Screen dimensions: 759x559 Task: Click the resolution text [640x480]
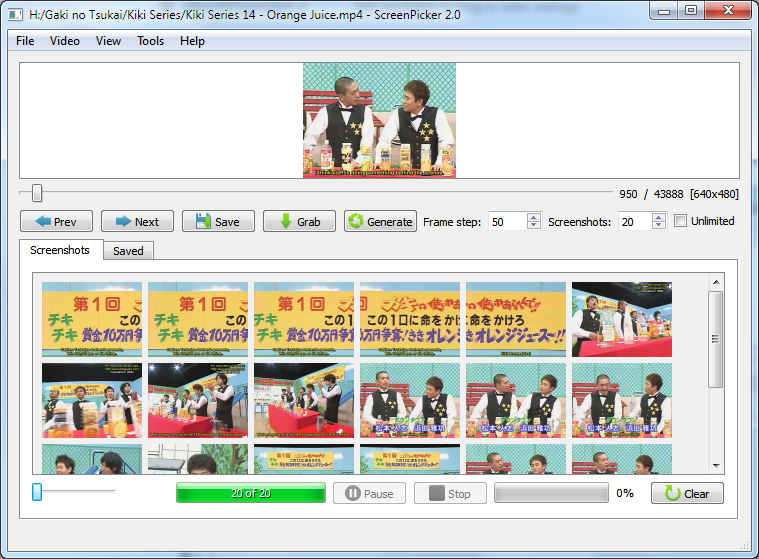[714, 194]
